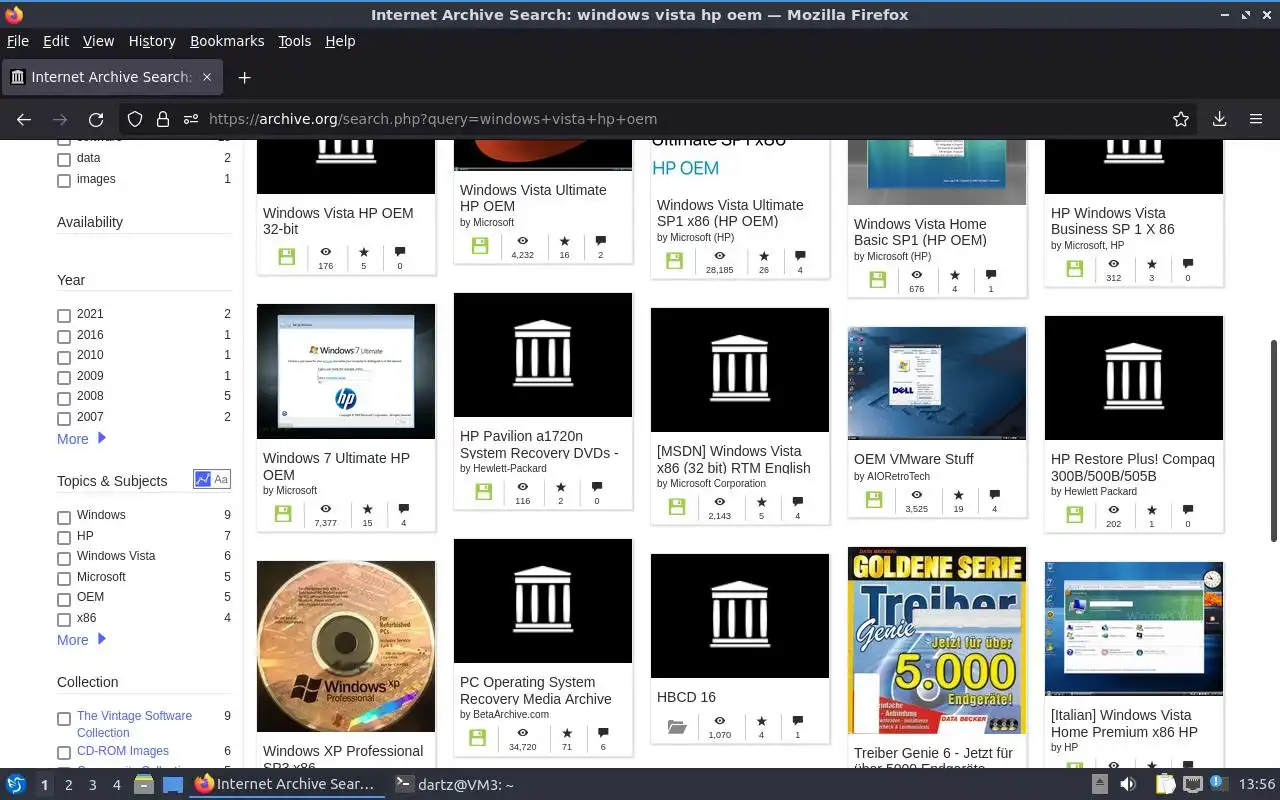Tick the x86 topic checkbox
This screenshot has width=1280, height=800.
[64, 620]
